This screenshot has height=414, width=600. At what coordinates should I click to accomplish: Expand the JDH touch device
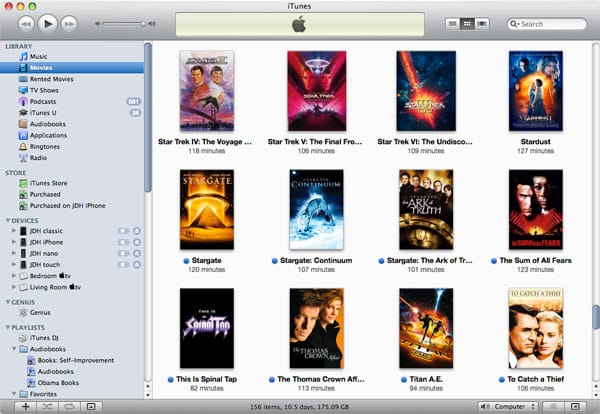[14, 264]
